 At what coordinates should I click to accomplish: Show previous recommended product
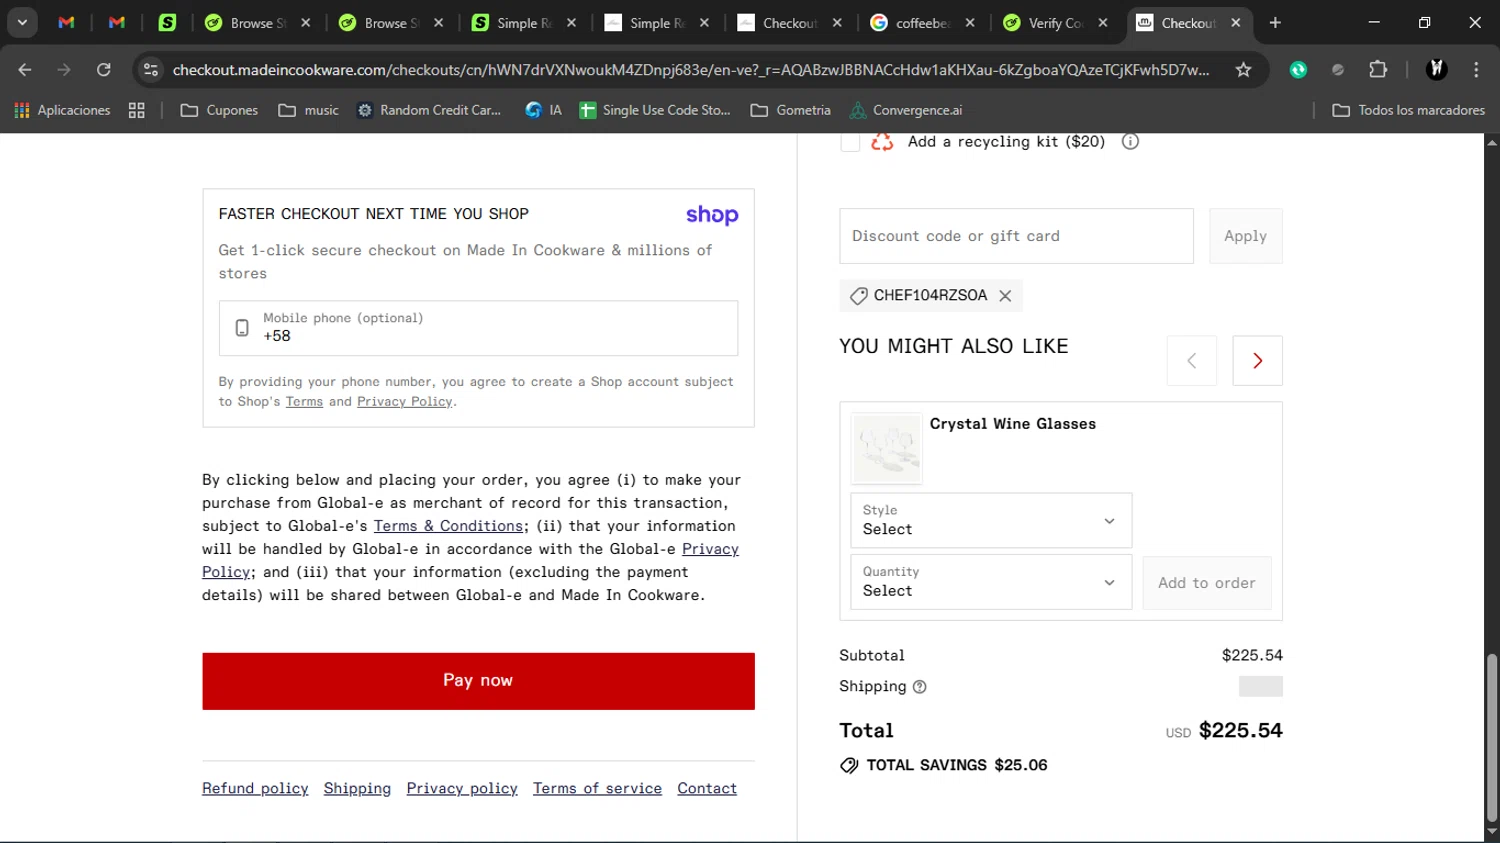point(1191,361)
